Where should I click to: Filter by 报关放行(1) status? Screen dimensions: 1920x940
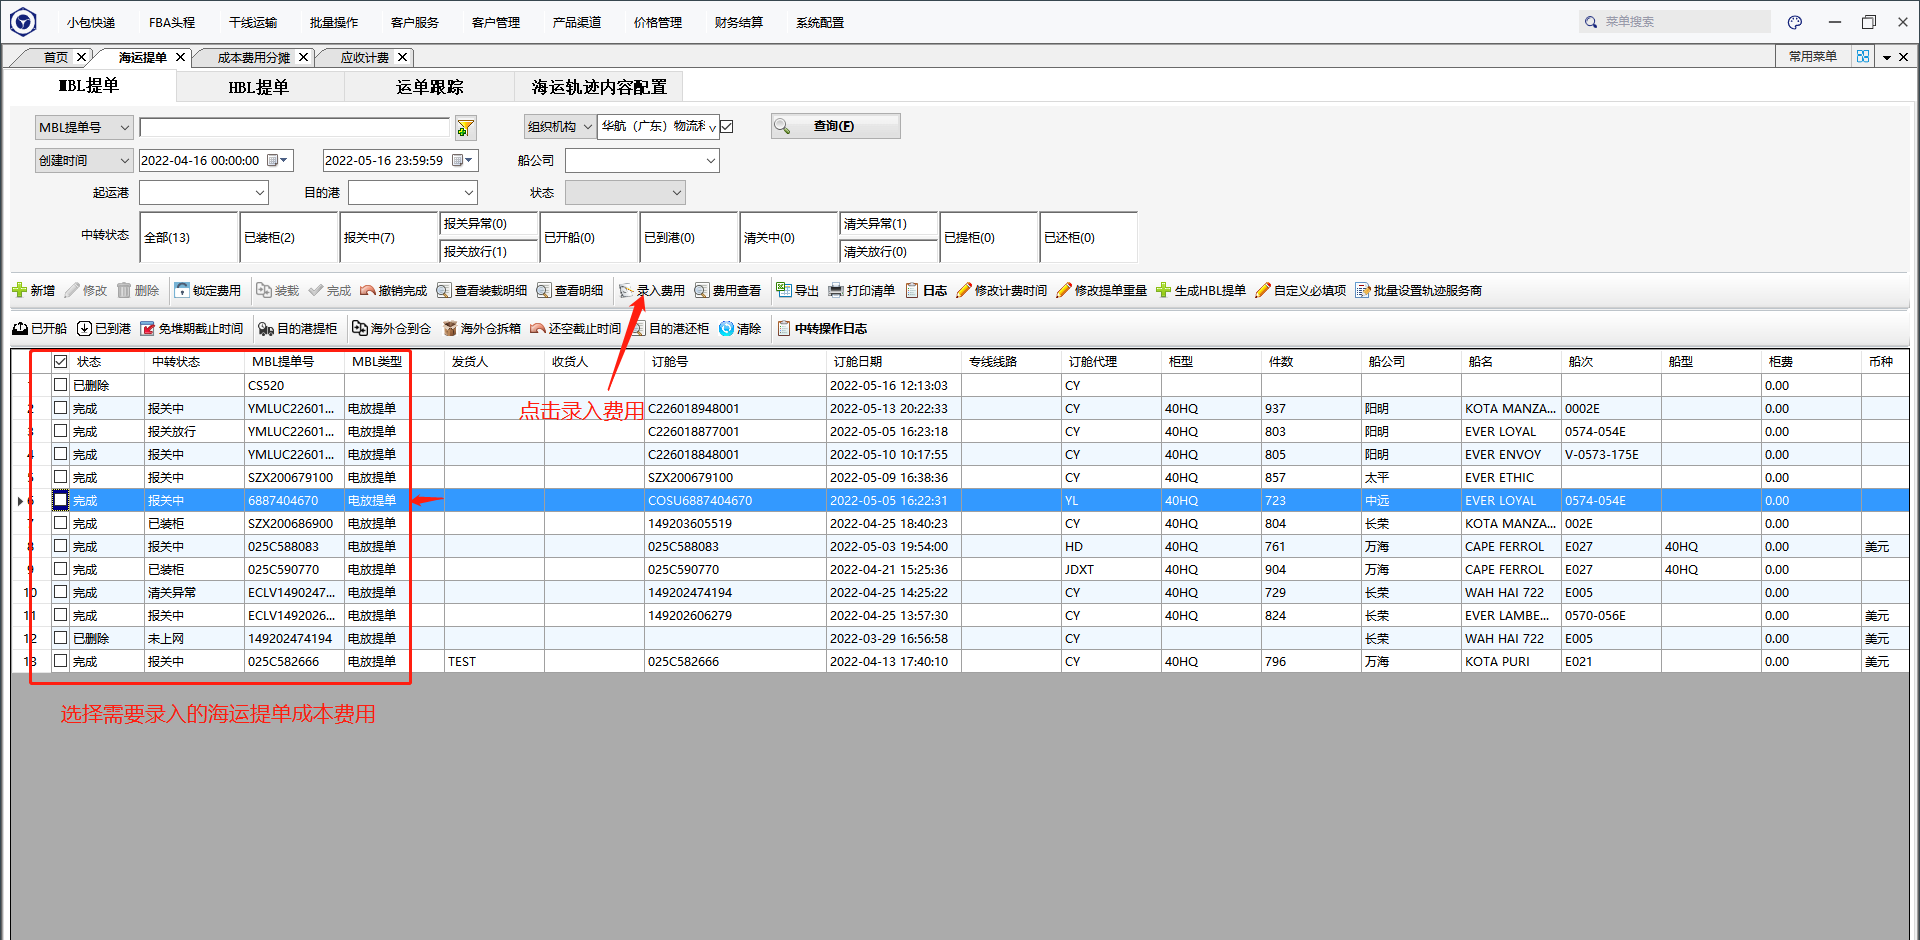click(x=489, y=251)
